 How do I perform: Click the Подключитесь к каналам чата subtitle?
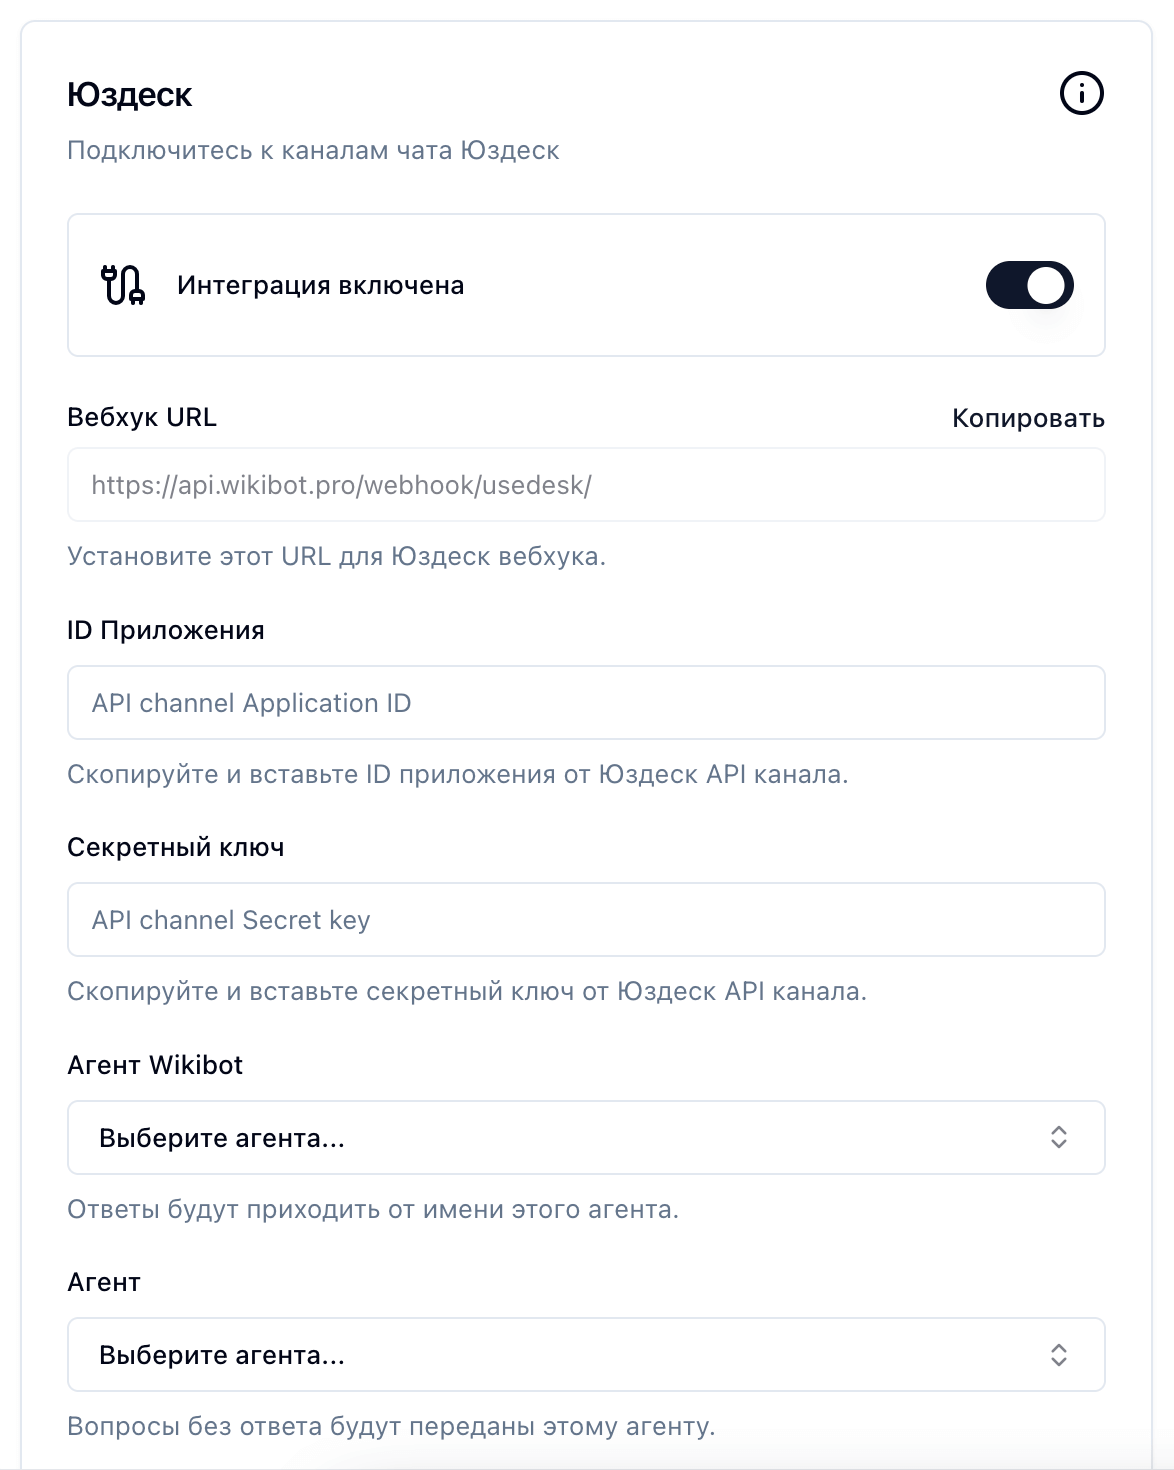313,151
